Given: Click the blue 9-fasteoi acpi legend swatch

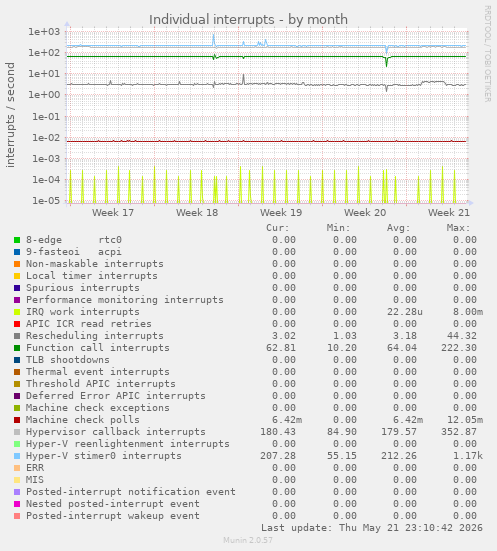Looking at the screenshot, I should pos(17,252).
